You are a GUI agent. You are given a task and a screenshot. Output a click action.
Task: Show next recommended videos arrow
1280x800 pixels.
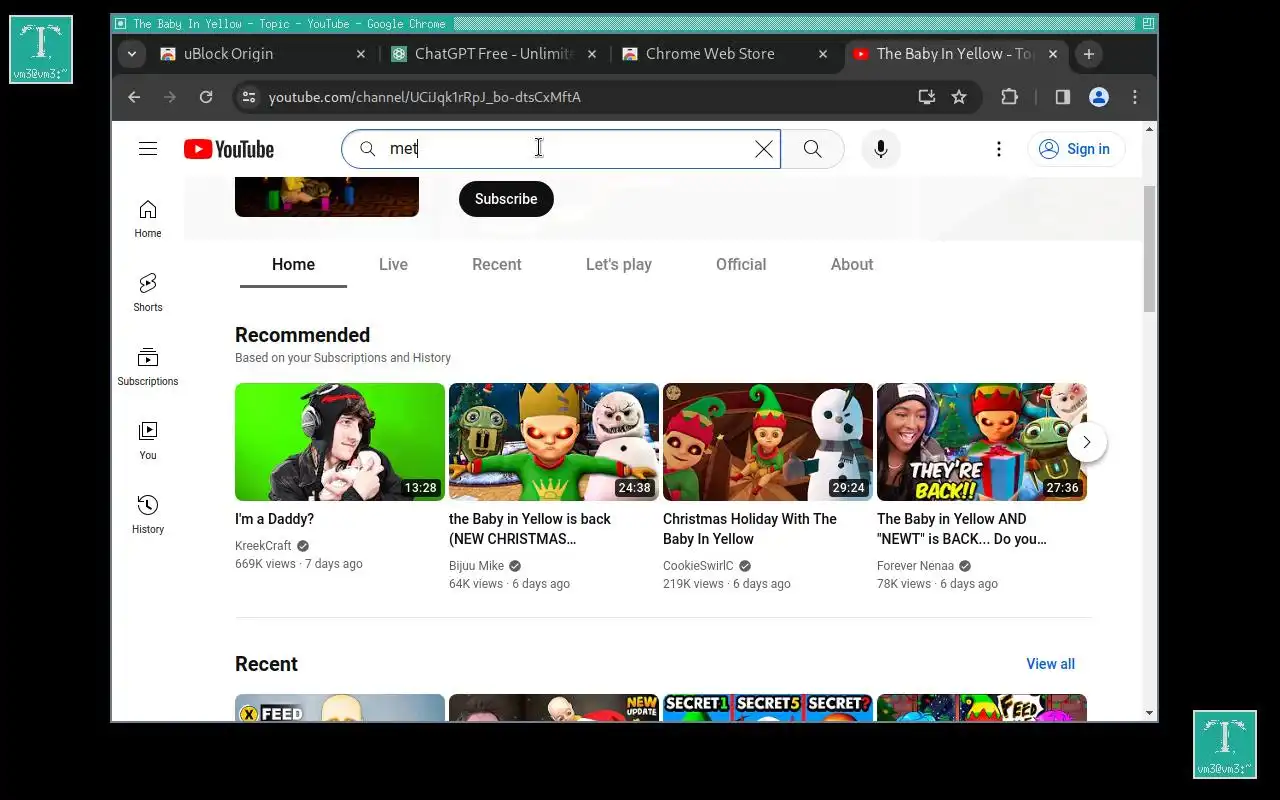pos(1087,442)
